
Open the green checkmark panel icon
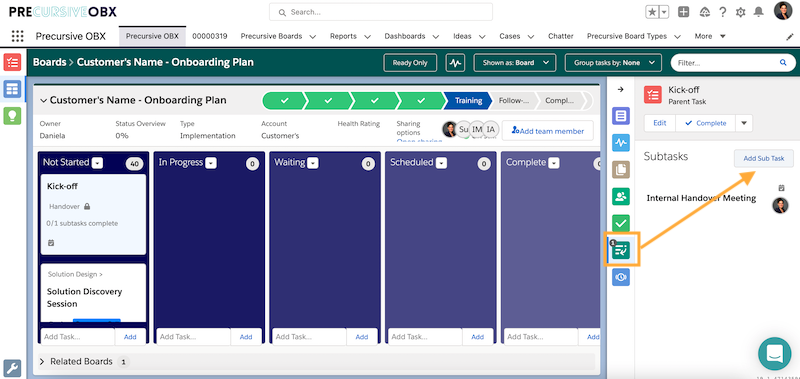tap(621, 223)
